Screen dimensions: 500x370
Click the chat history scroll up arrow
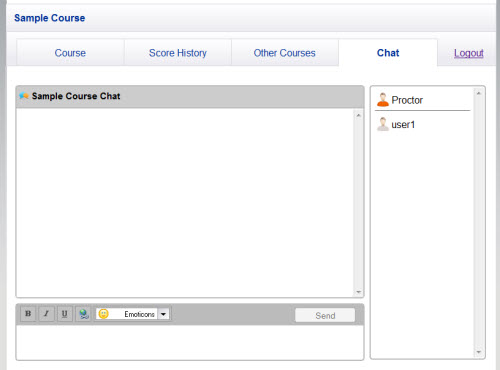358,115
